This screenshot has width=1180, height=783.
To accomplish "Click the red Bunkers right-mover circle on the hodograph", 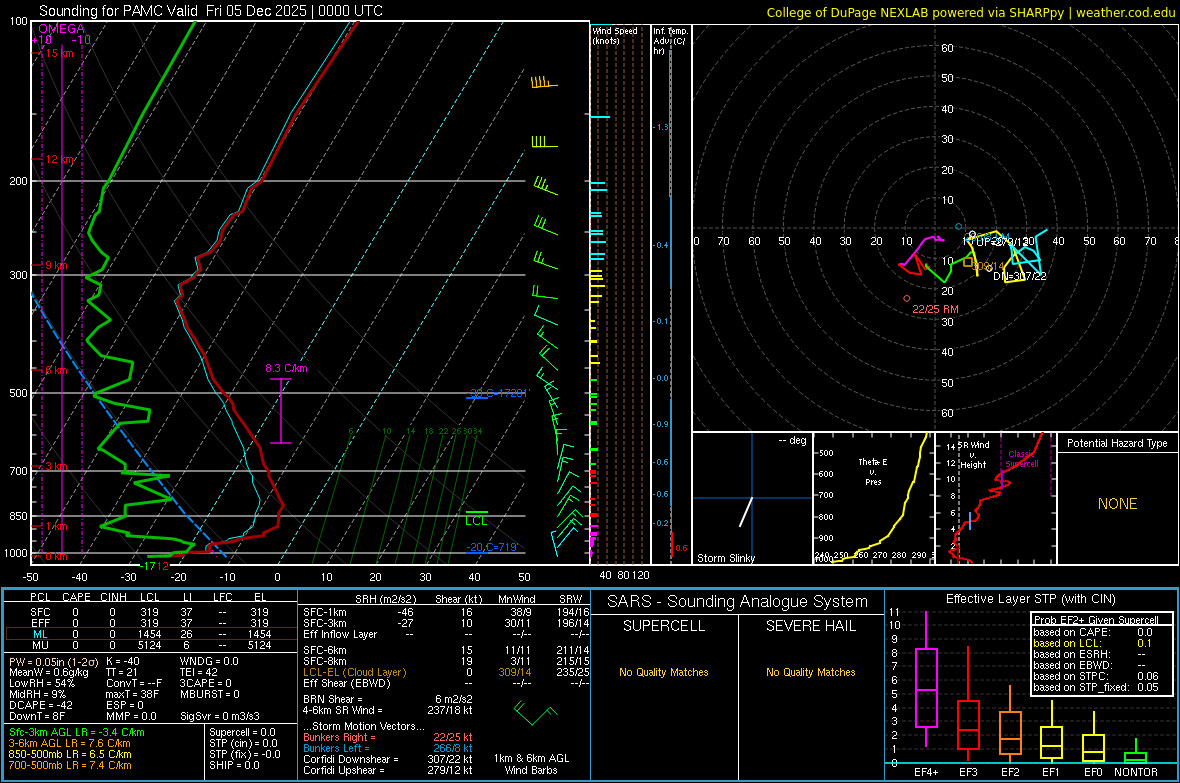I will coord(907,298).
